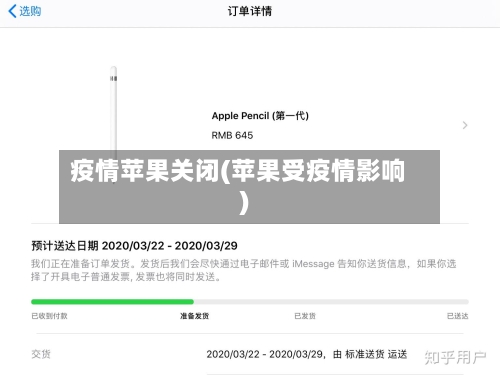The width and height of the screenshot is (500, 375).
Task: Tap the delivery date range with 标准送货
Action: [x=307, y=354]
